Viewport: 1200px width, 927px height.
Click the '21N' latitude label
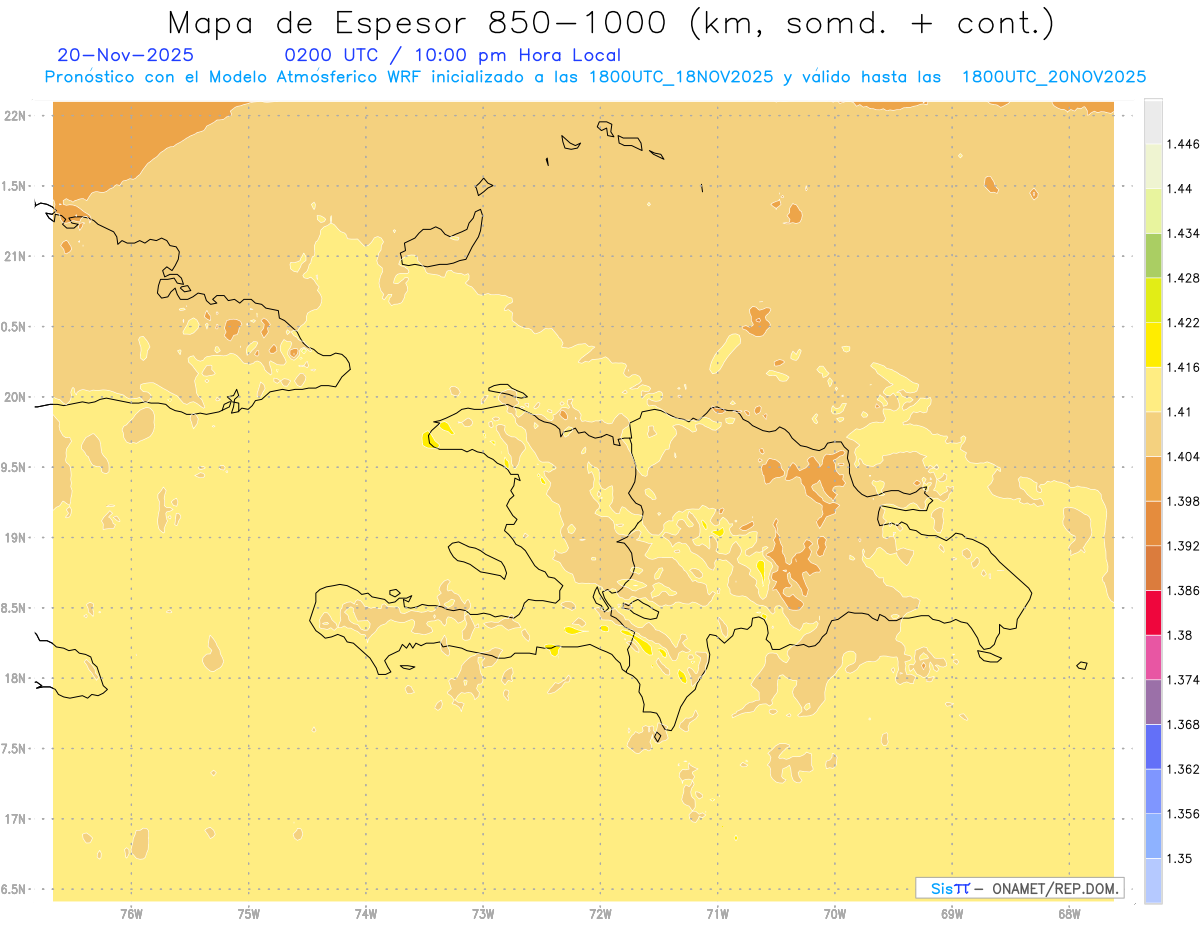pyautogui.click(x=15, y=256)
